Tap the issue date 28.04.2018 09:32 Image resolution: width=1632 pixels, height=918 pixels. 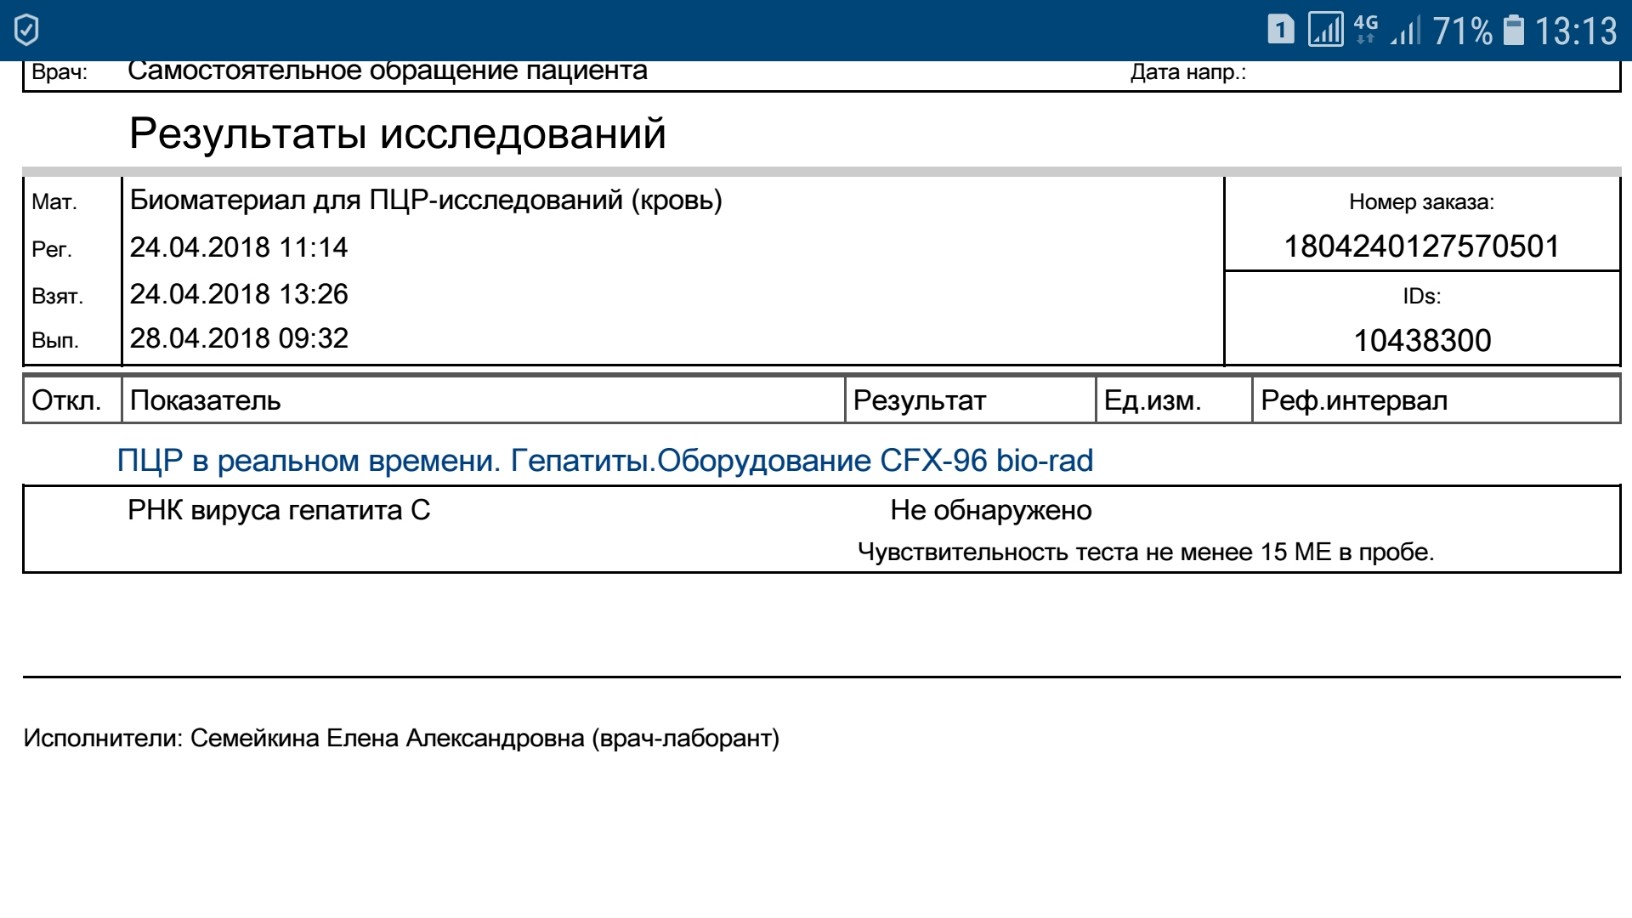tap(239, 338)
